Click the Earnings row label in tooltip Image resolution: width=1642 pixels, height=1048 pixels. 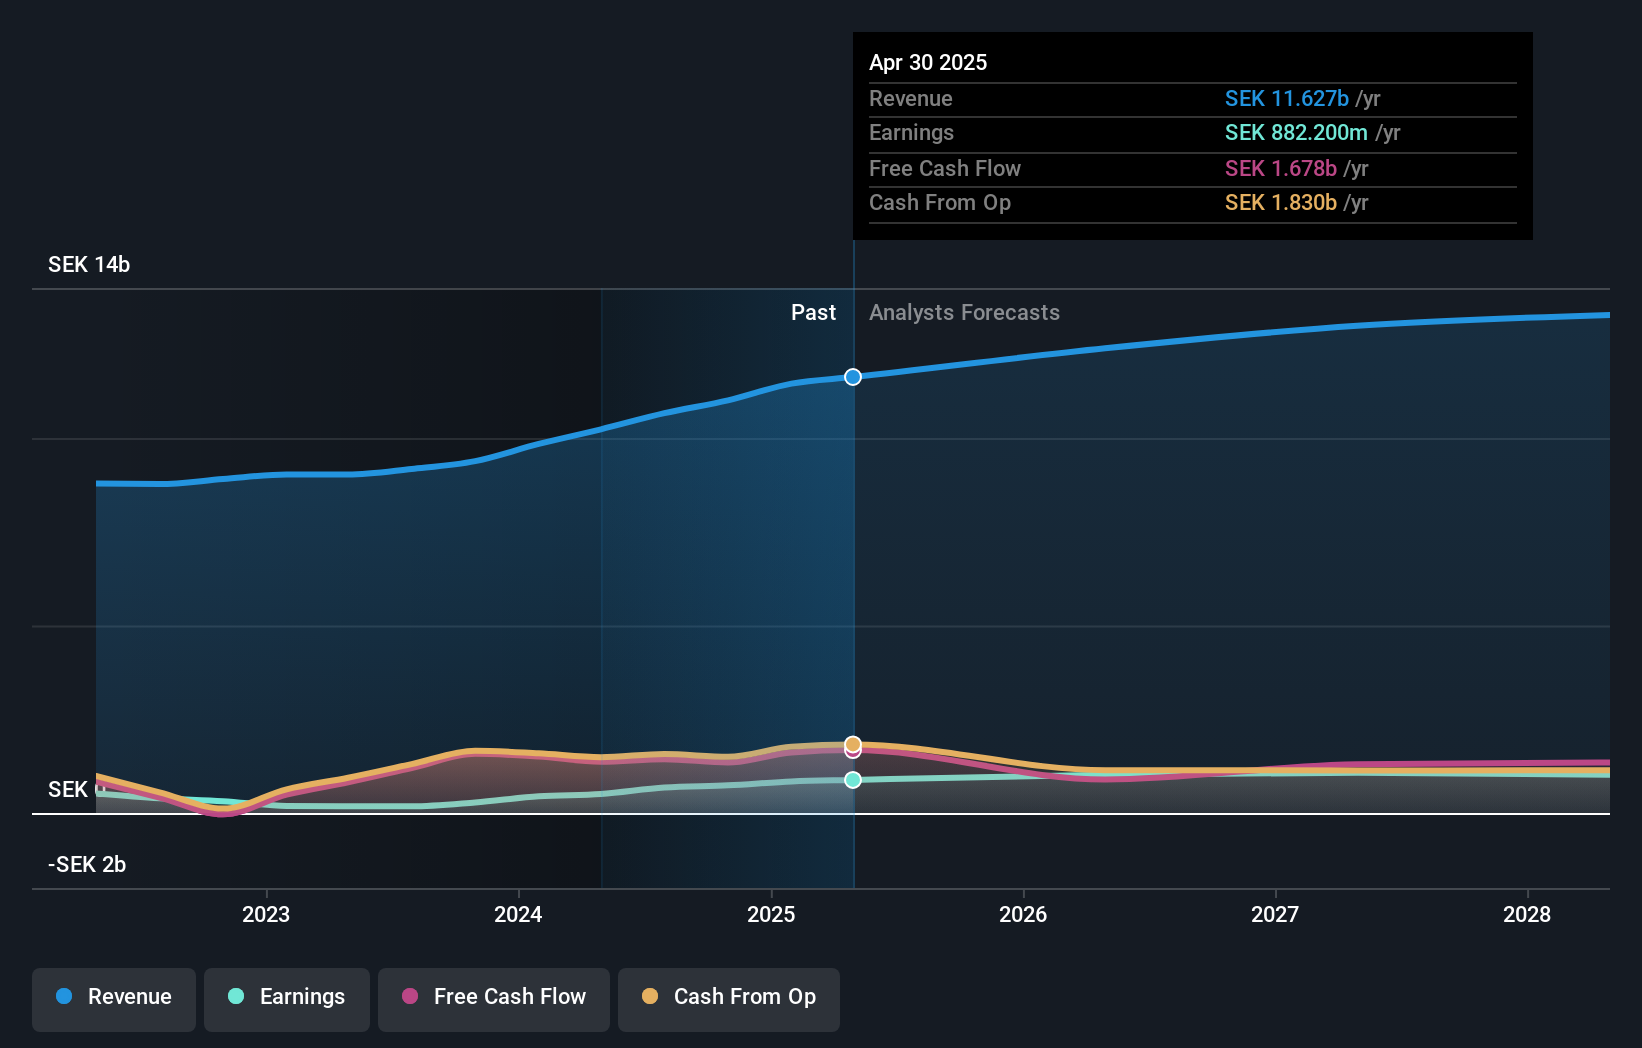pyautogui.click(x=911, y=132)
